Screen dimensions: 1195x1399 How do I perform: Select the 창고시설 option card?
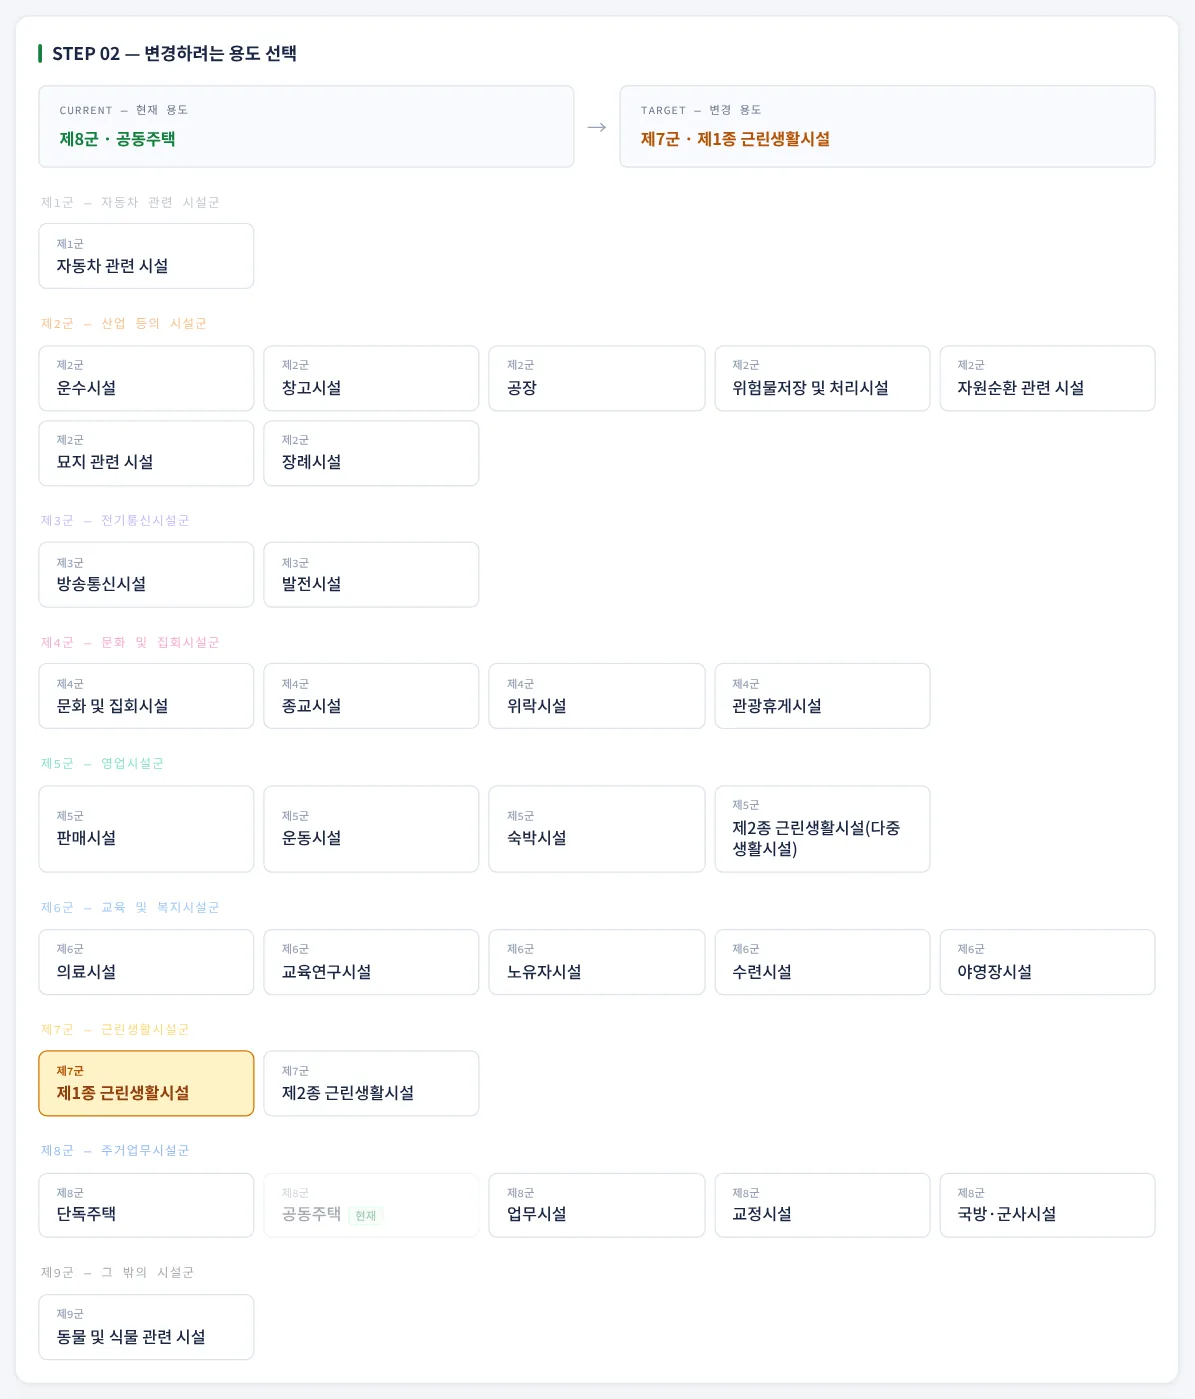pos(371,378)
